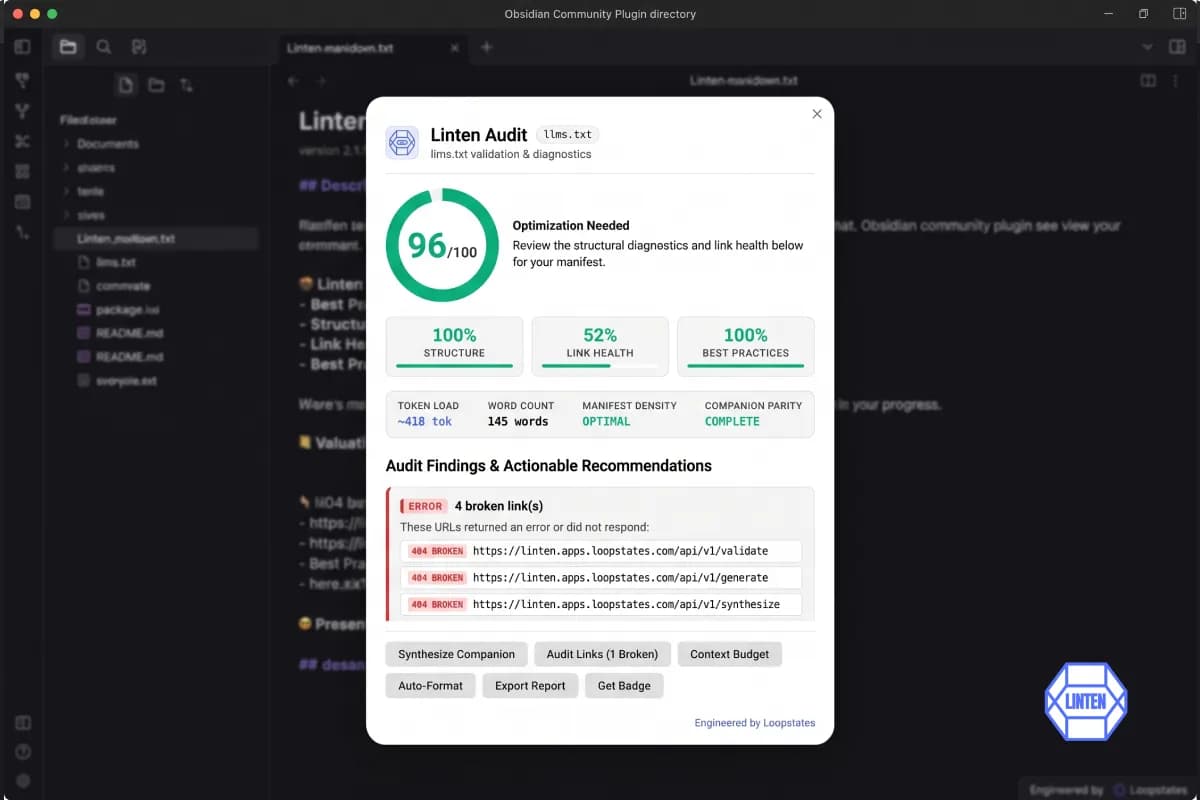Click the status bar Engineered by Loopstates
Image resolution: width=1200 pixels, height=800 pixels.
point(1109,790)
